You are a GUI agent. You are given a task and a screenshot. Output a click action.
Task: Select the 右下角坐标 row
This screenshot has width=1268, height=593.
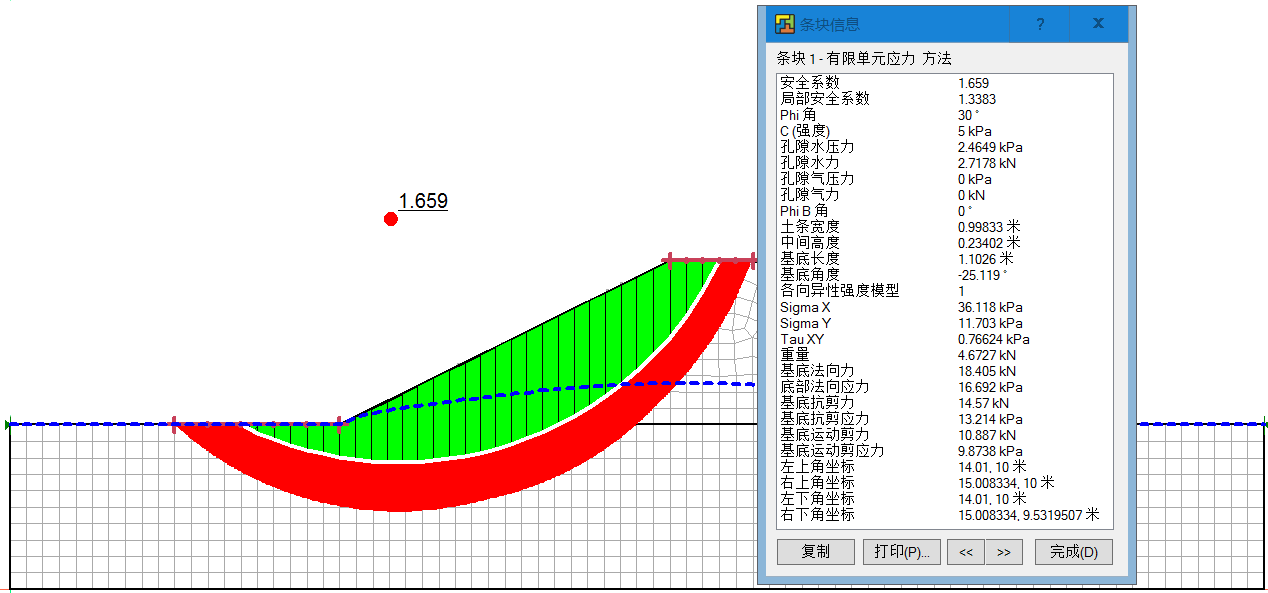944,515
